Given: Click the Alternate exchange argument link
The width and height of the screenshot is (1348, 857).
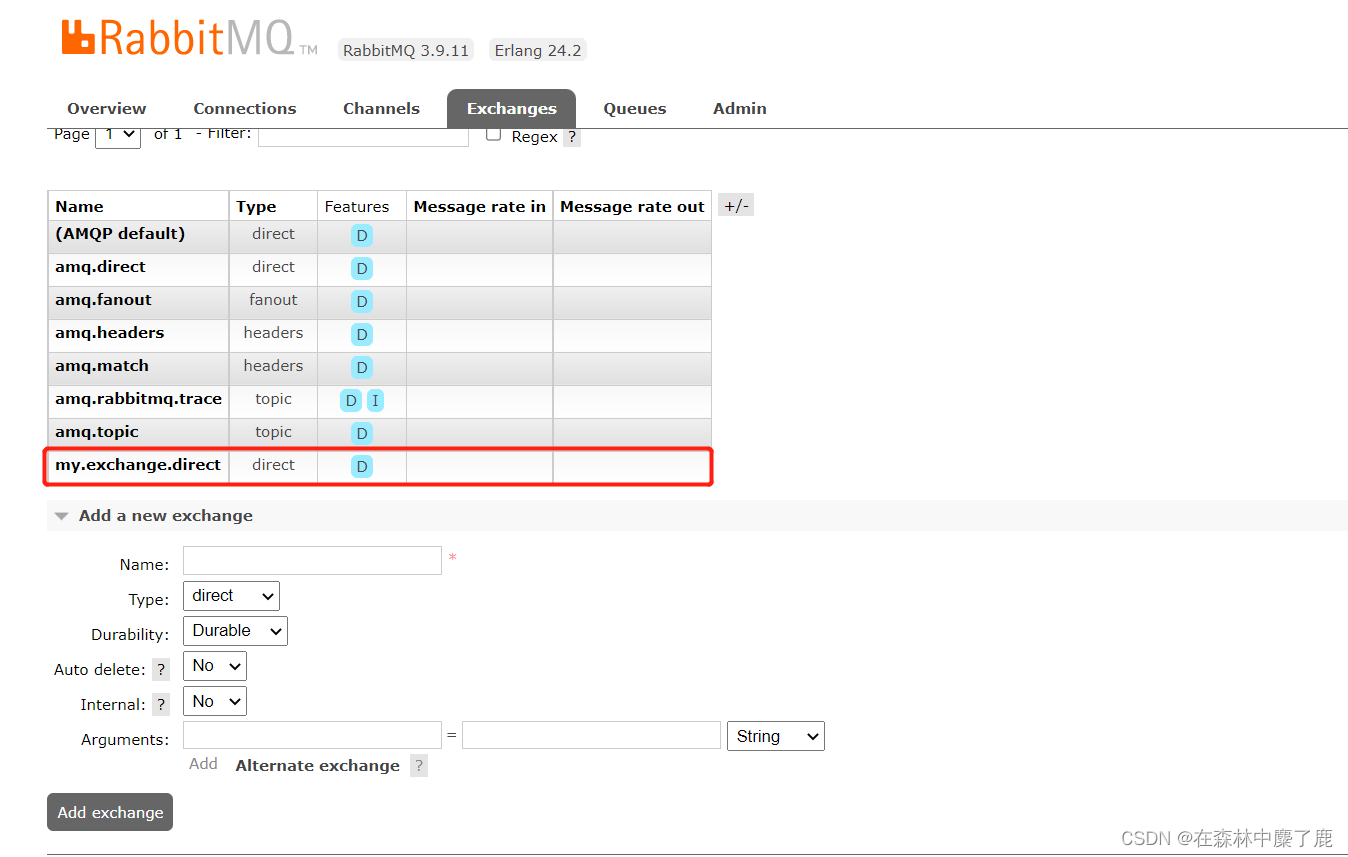Looking at the screenshot, I should [x=318, y=766].
